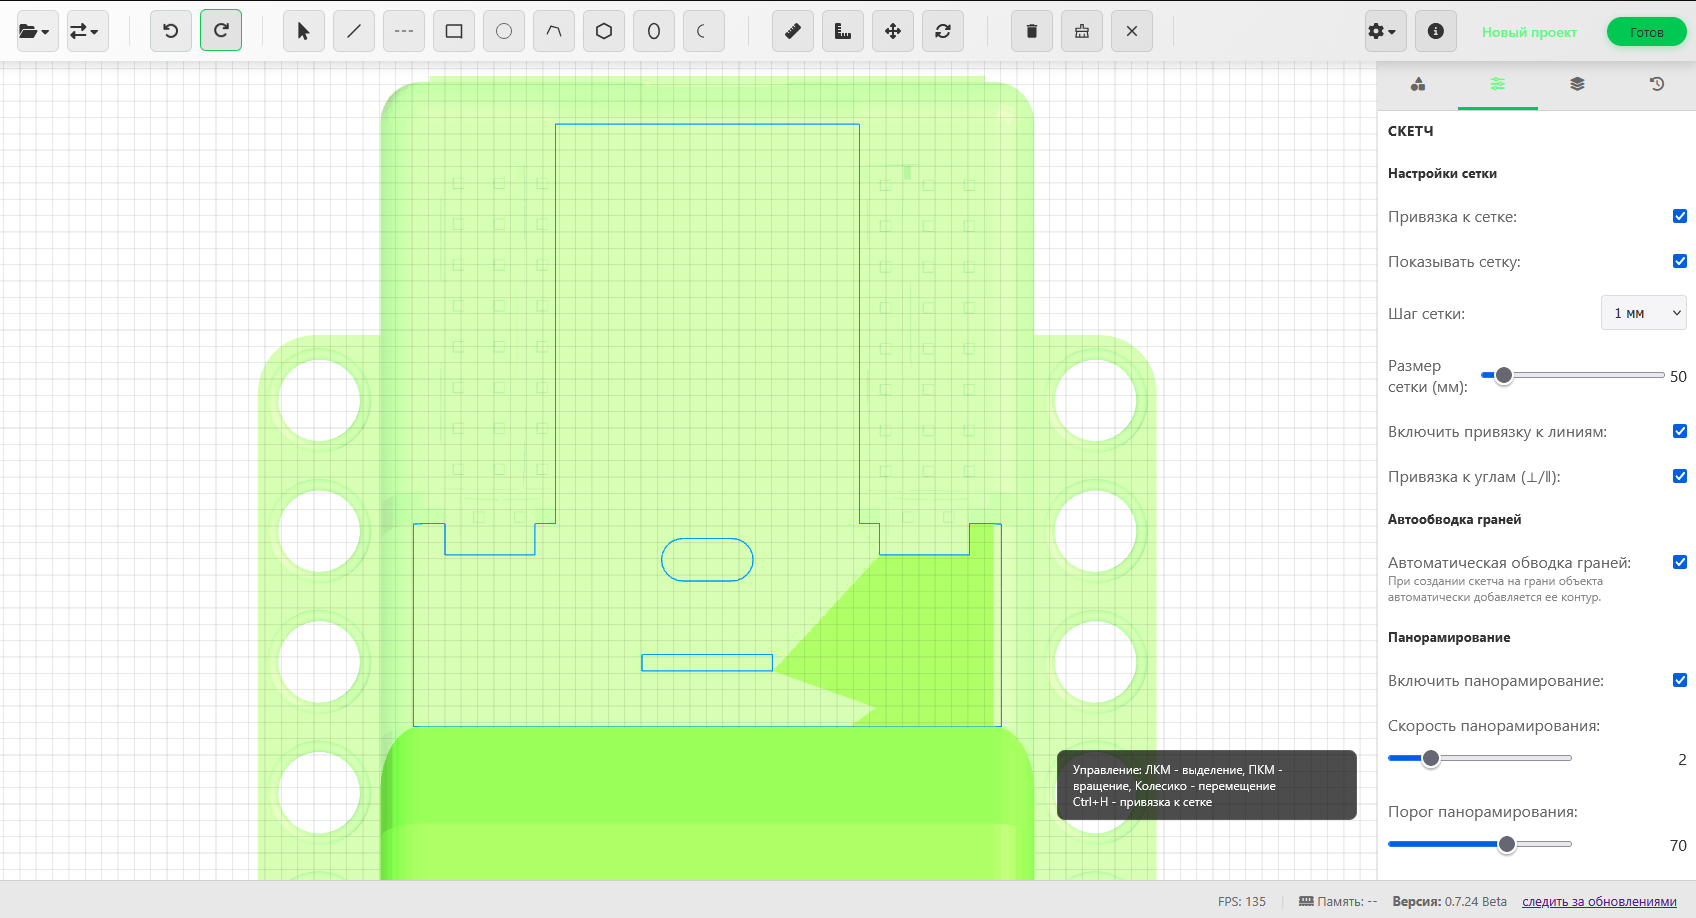Activate the ruler measurement tool
This screenshot has width=1696, height=918.
coord(793,31)
